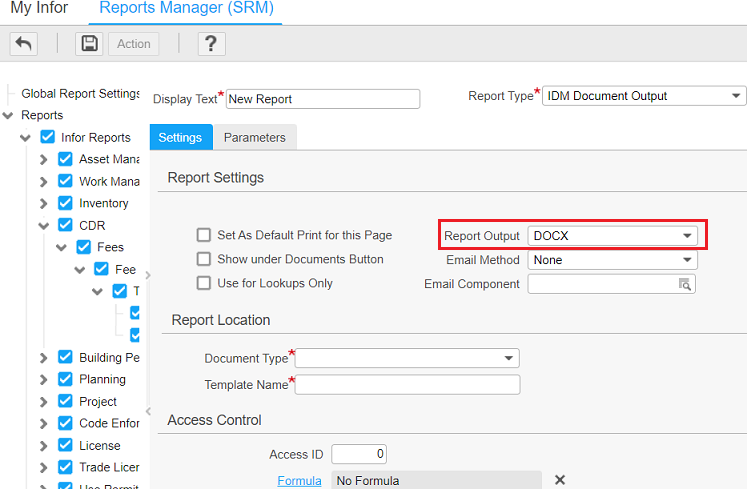
Task: Switch to the Parameters tab
Action: pos(254,138)
